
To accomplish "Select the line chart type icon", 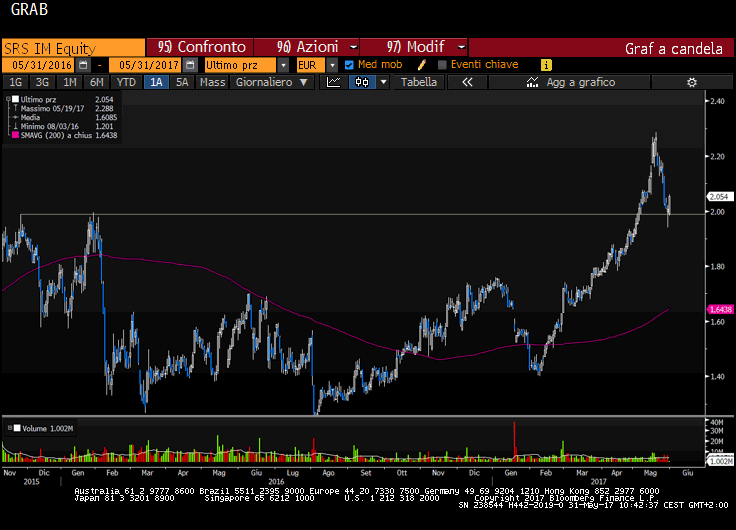I will pyautogui.click(x=335, y=82).
